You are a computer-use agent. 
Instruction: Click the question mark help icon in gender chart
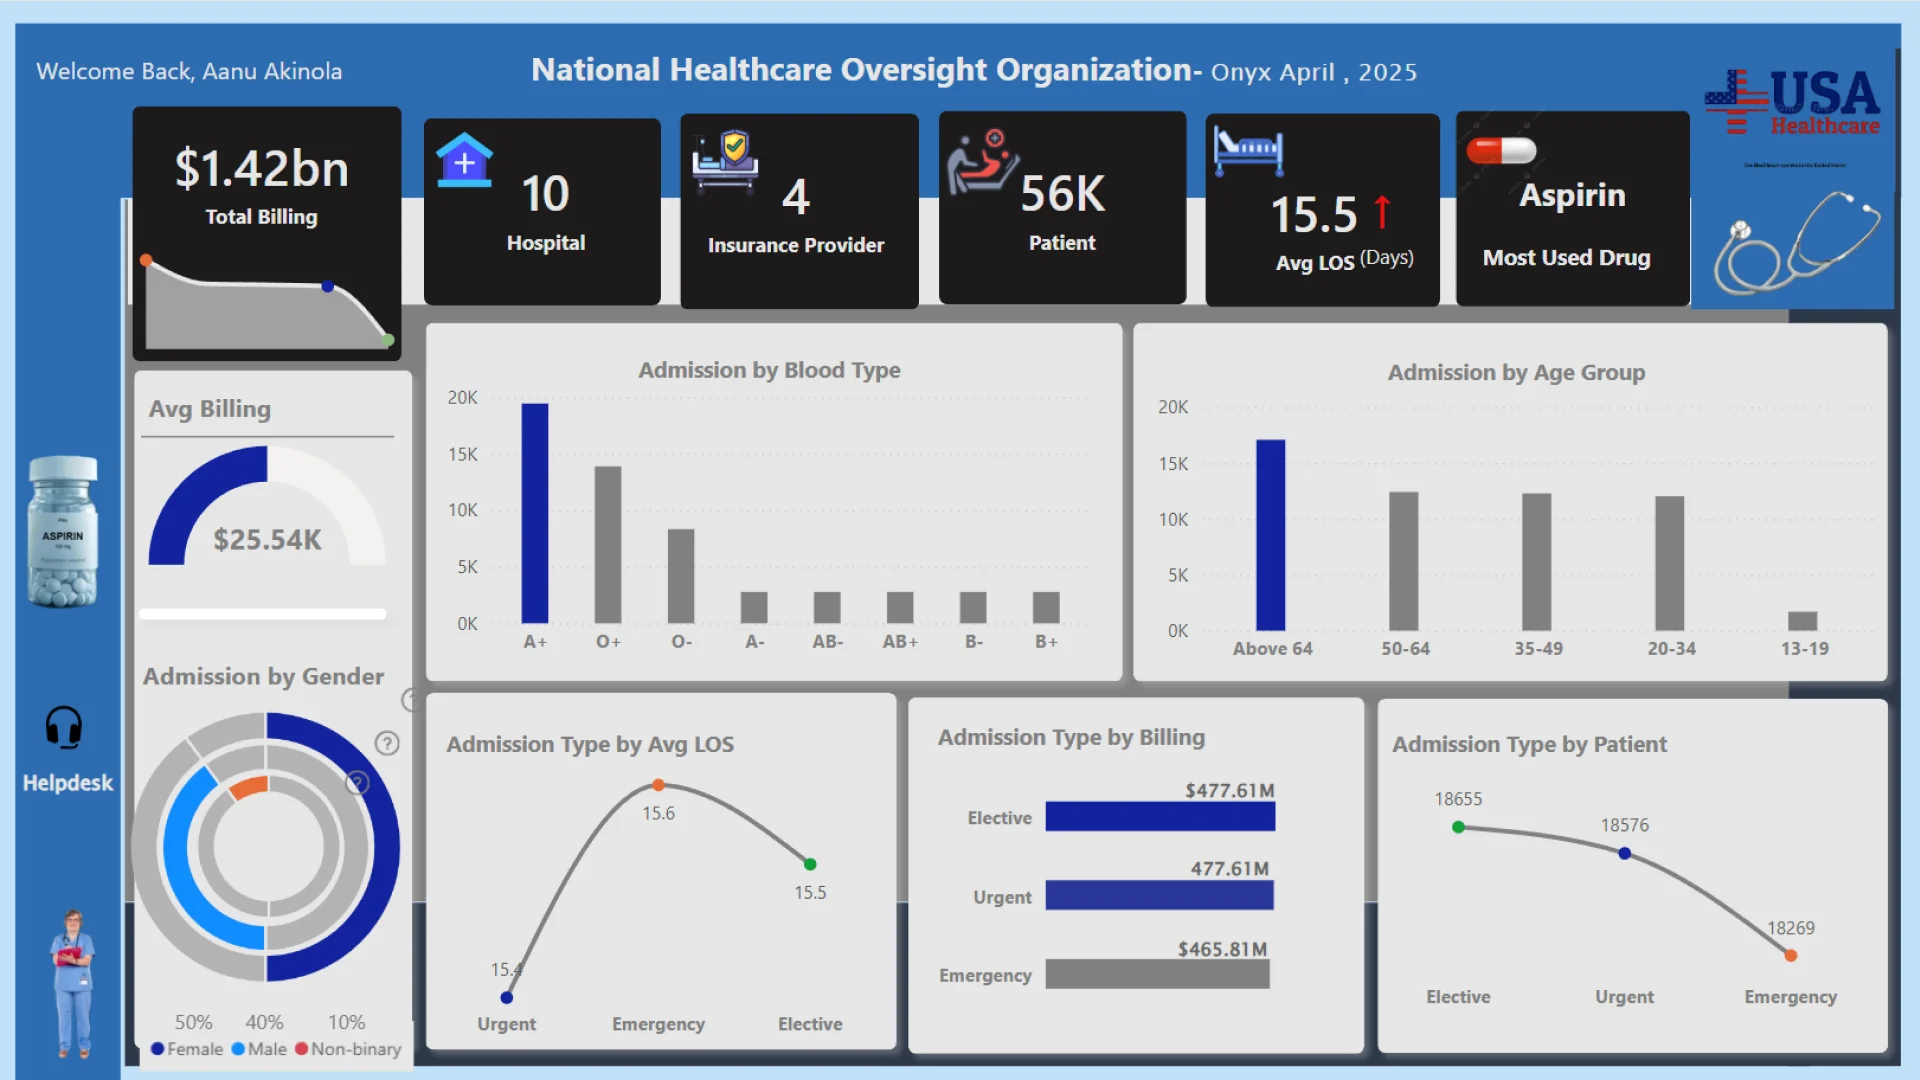(387, 743)
